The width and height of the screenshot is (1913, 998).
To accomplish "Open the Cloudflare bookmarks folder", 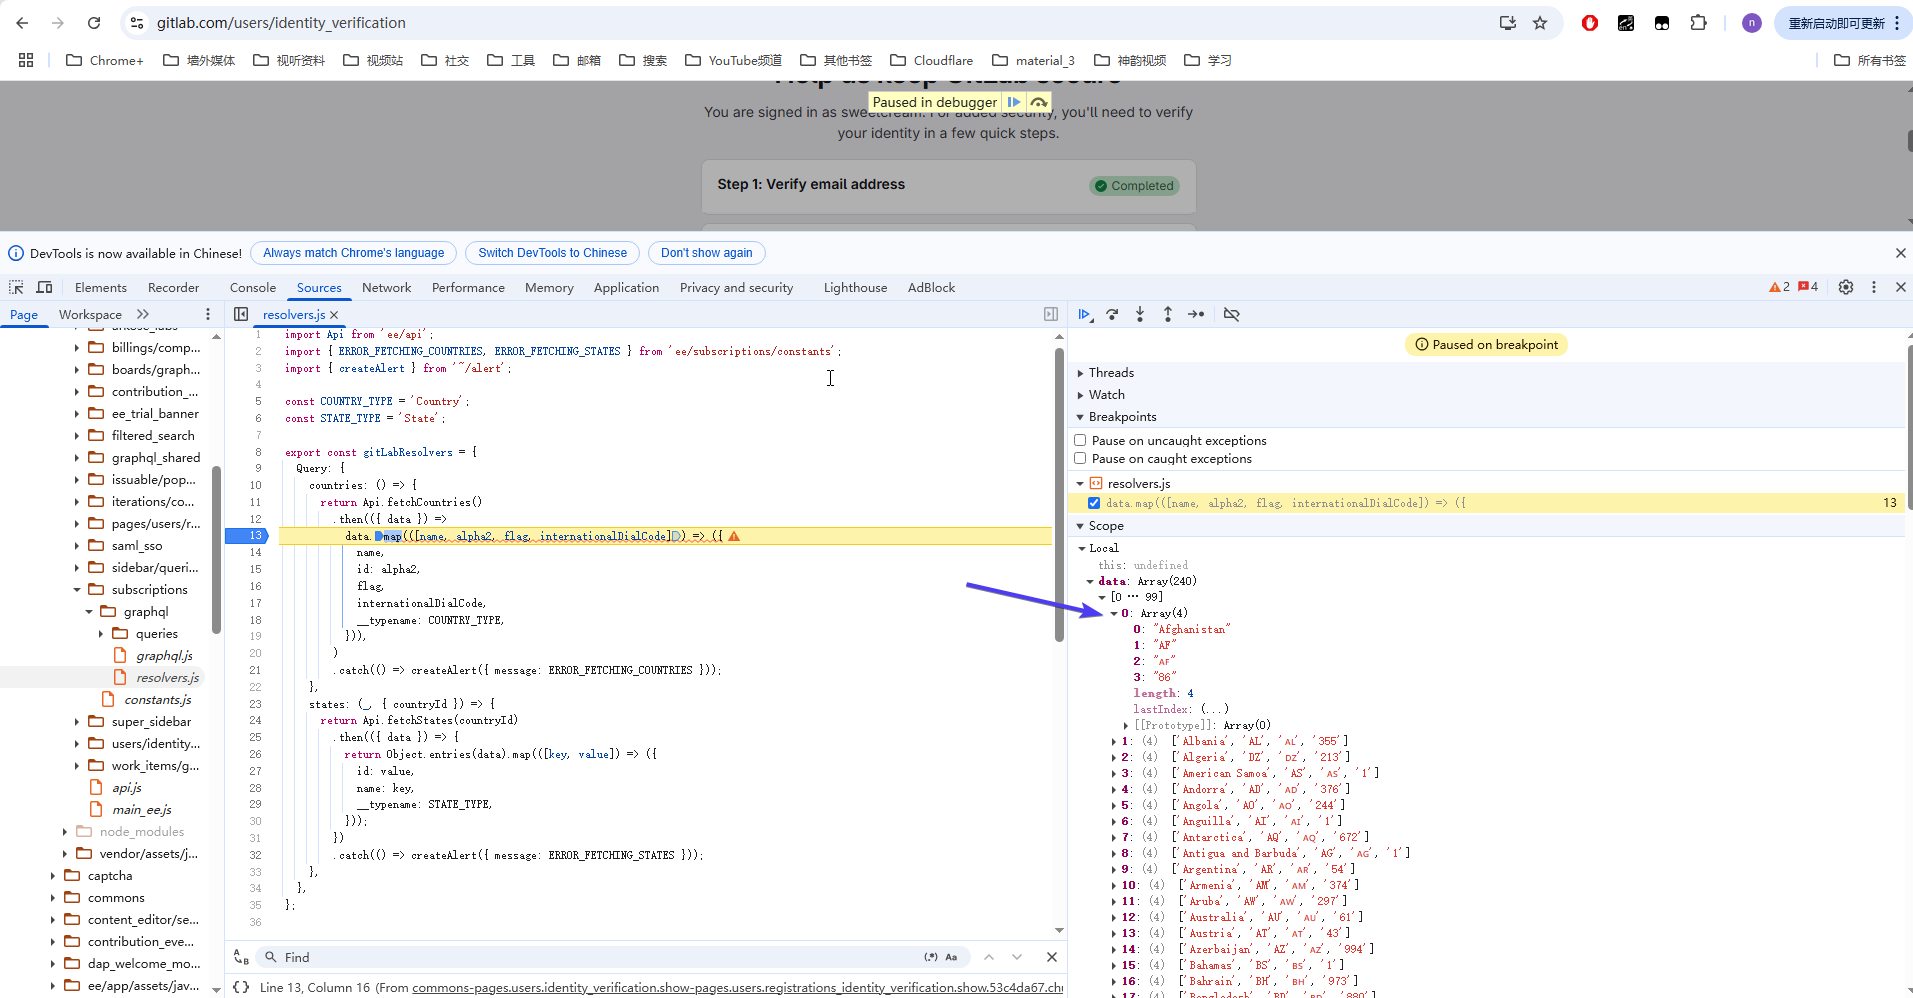I will [x=932, y=60].
